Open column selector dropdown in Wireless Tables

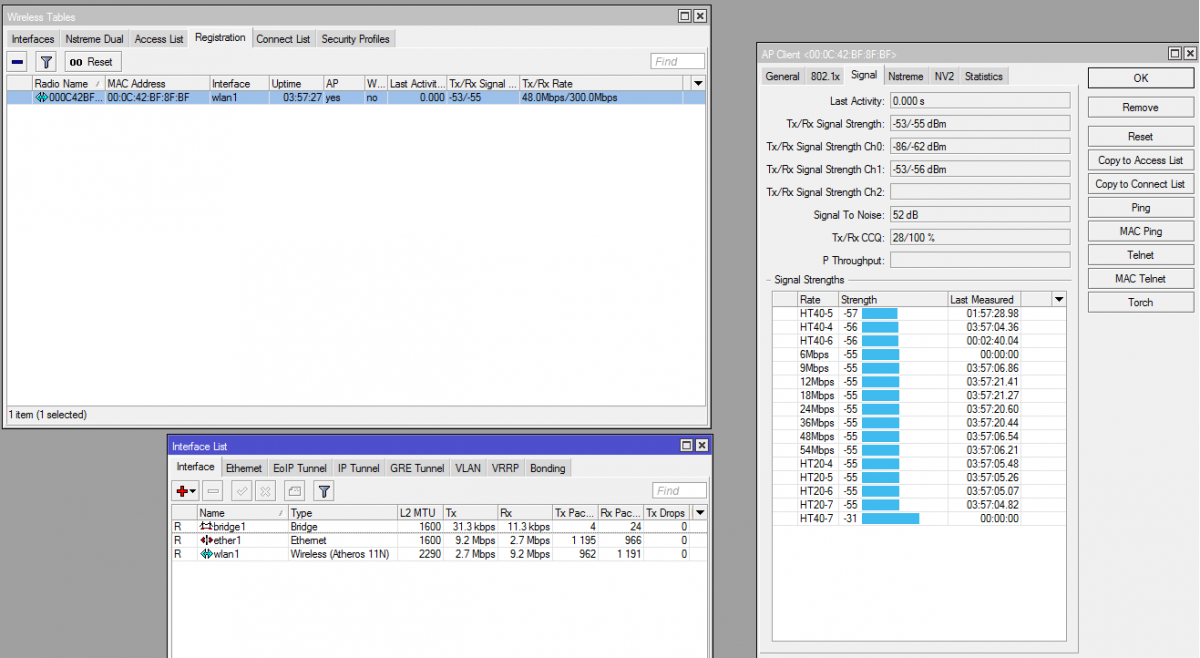point(698,84)
